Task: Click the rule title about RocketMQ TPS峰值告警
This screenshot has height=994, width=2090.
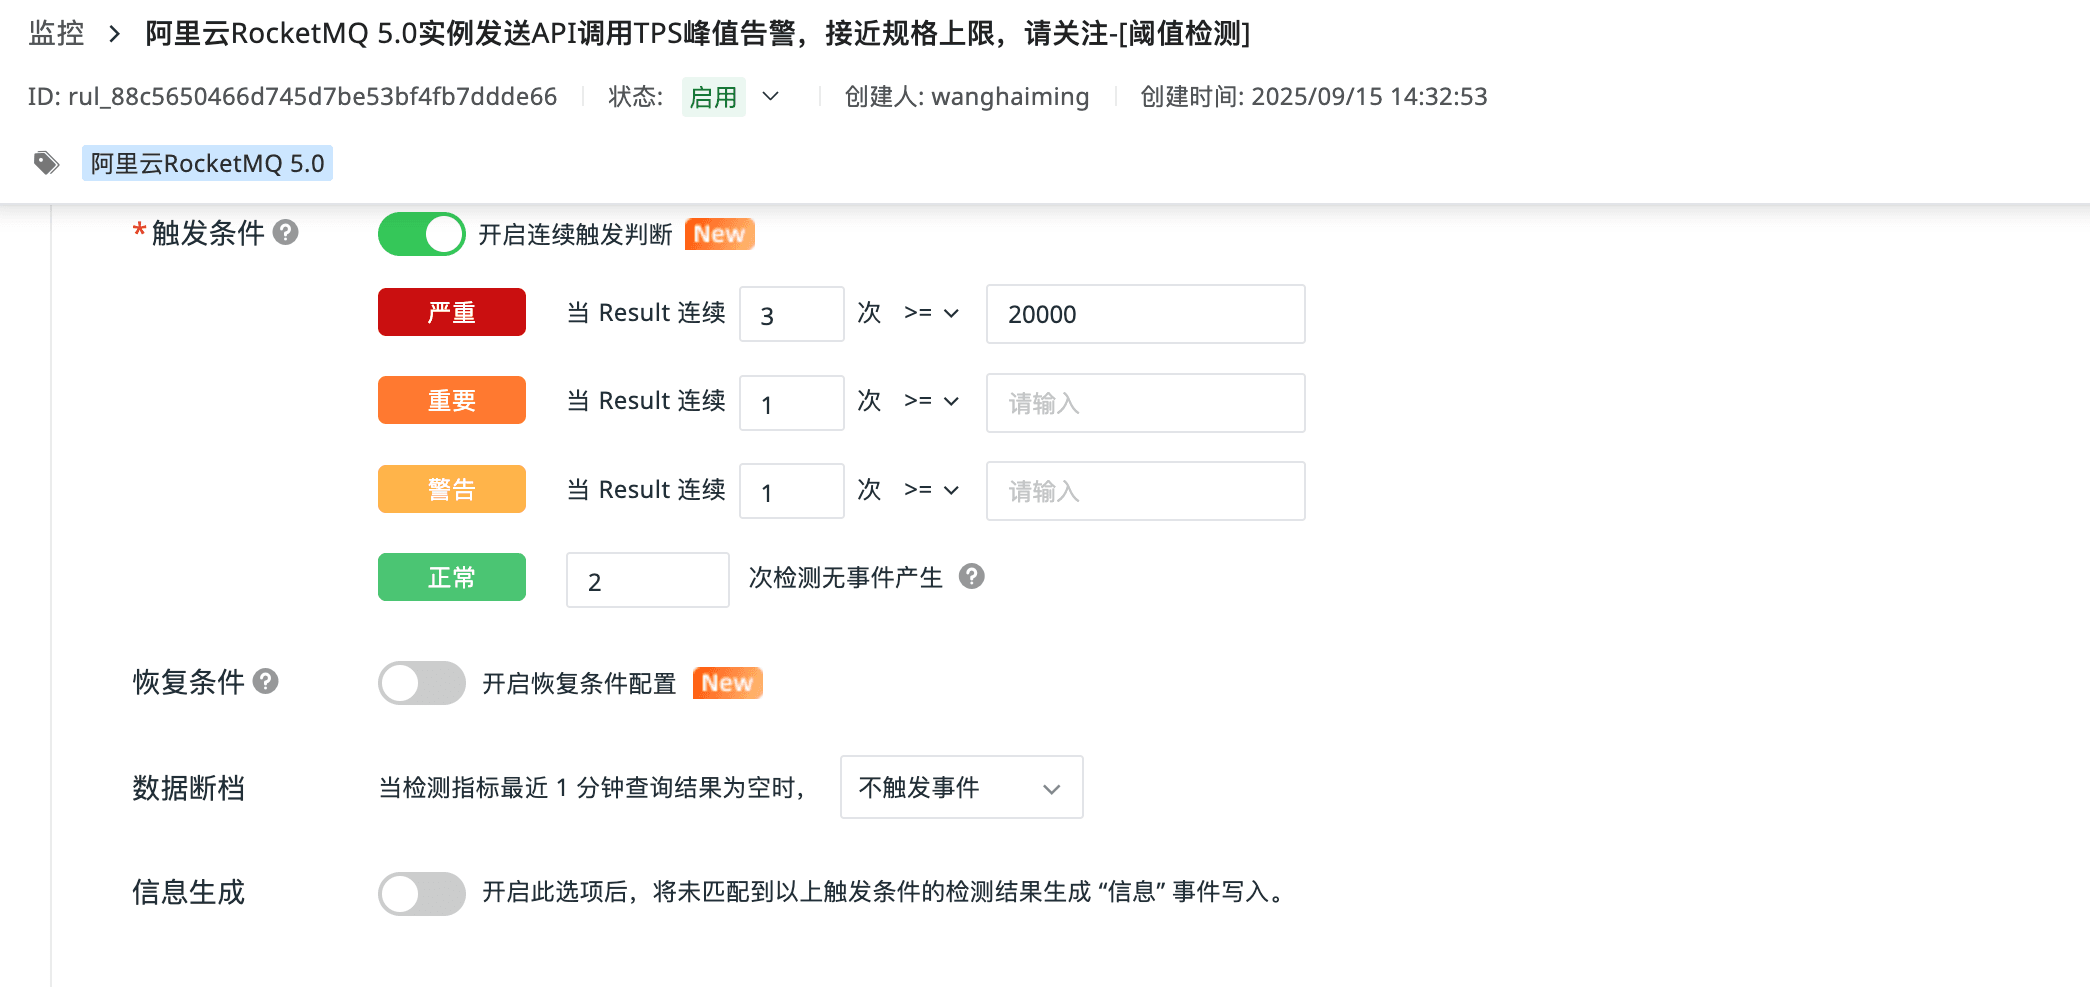Action: (697, 34)
